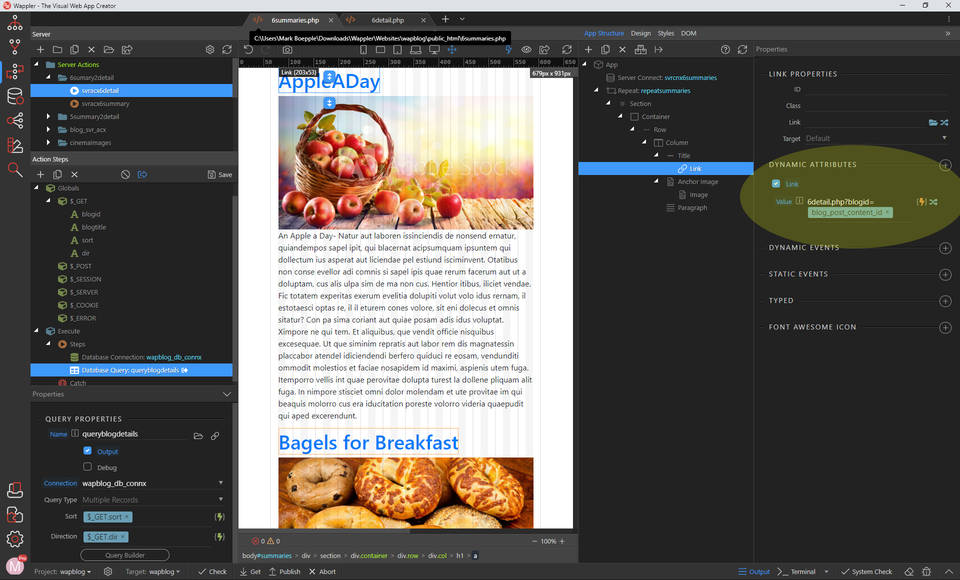This screenshot has width=960, height=580.
Task: Open the Database Manager sidebar icon
Action: [x=15, y=97]
